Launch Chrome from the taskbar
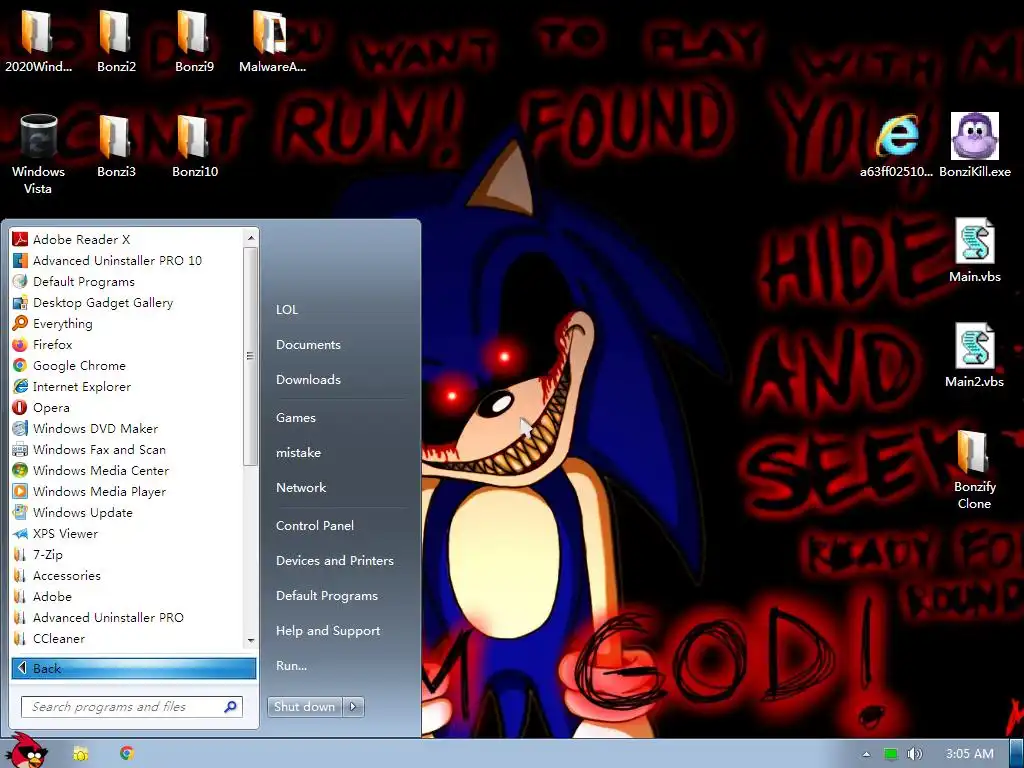 [127, 753]
